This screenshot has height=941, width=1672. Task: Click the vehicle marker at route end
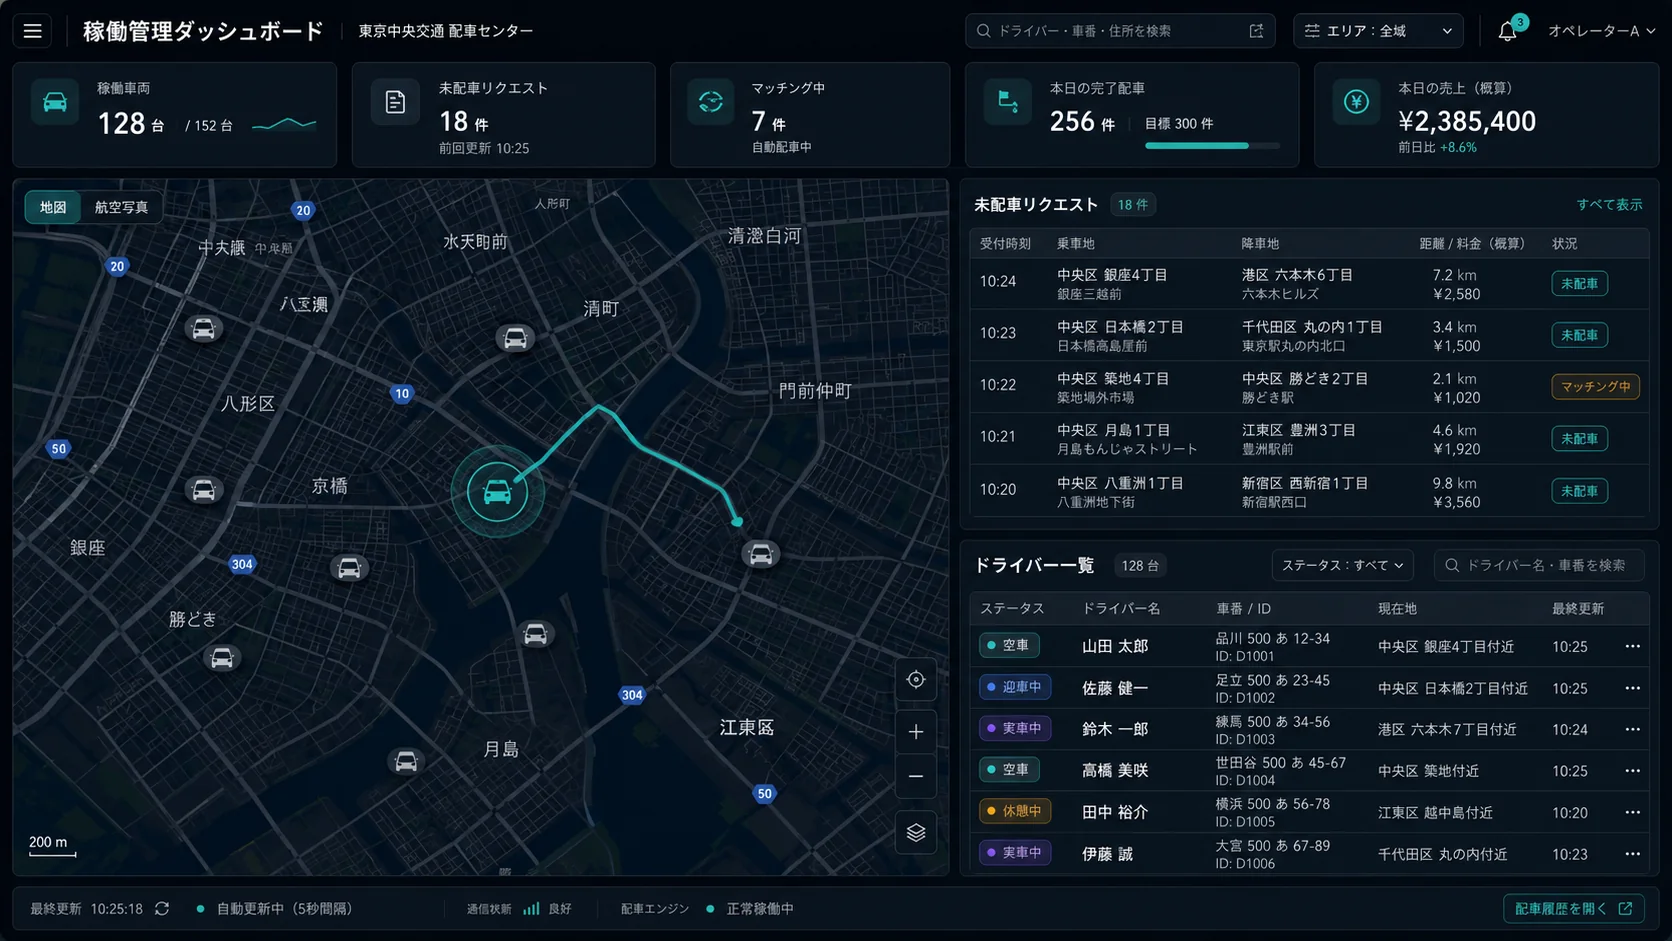(x=760, y=554)
